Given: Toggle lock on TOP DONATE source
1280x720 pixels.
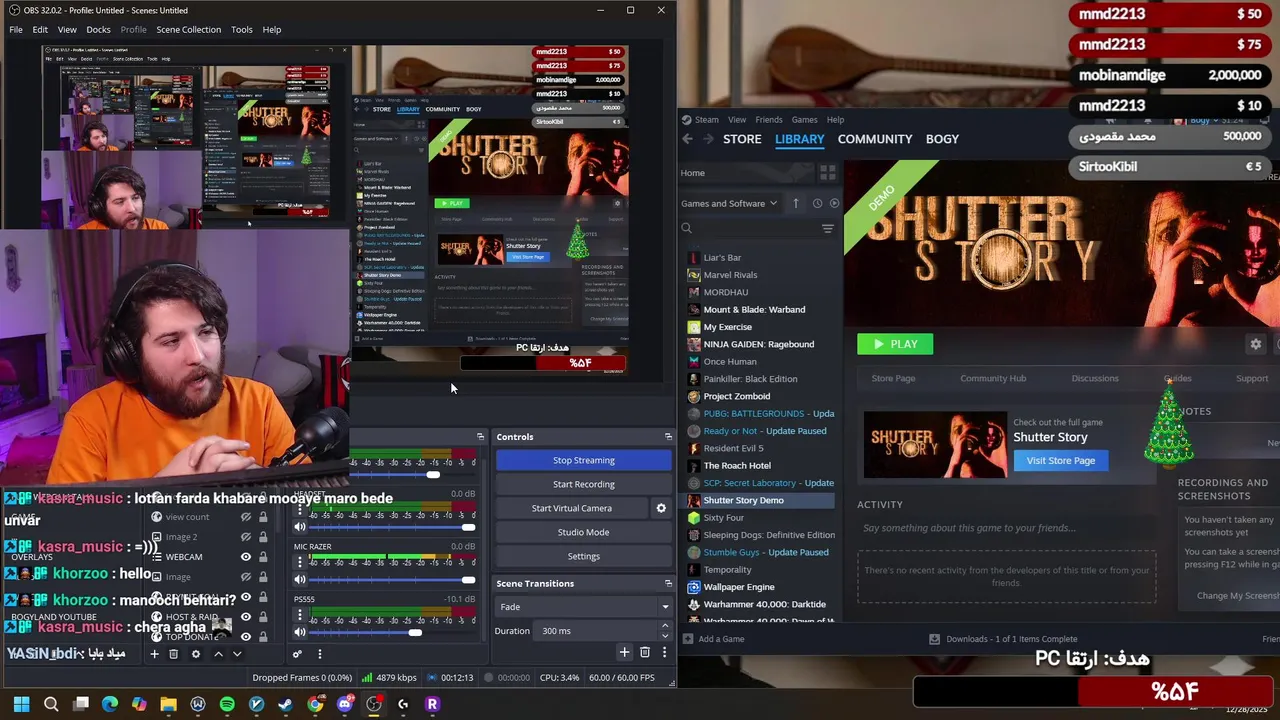Looking at the screenshot, I should pos(263,637).
